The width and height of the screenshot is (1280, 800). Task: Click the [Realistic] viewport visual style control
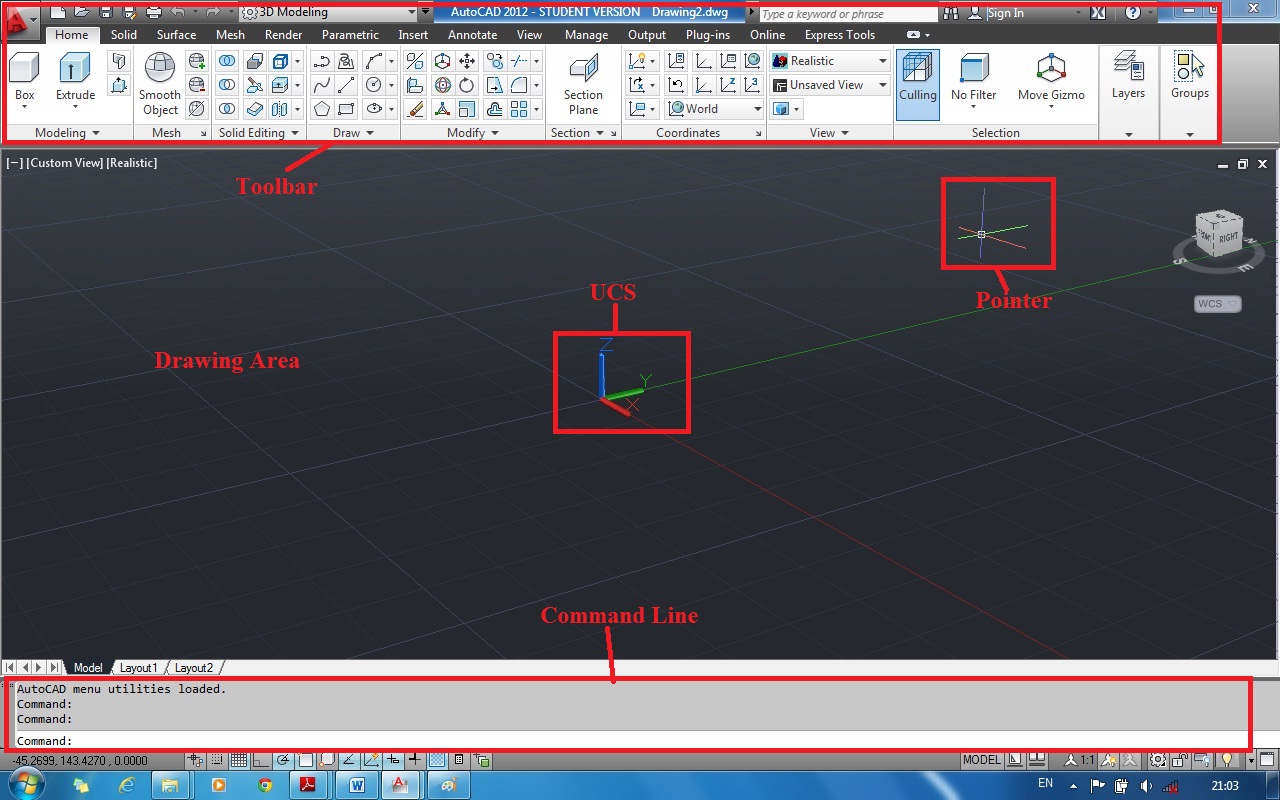click(132, 162)
